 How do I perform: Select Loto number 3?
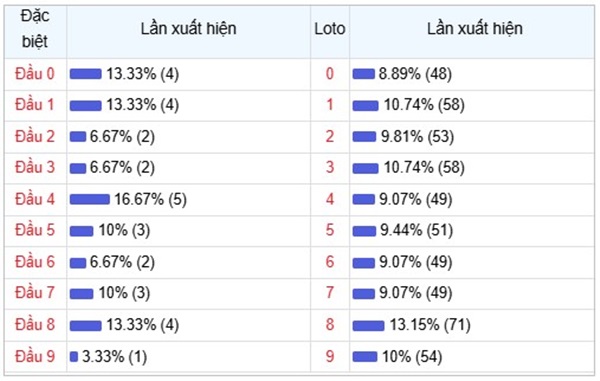pos(330,168)
